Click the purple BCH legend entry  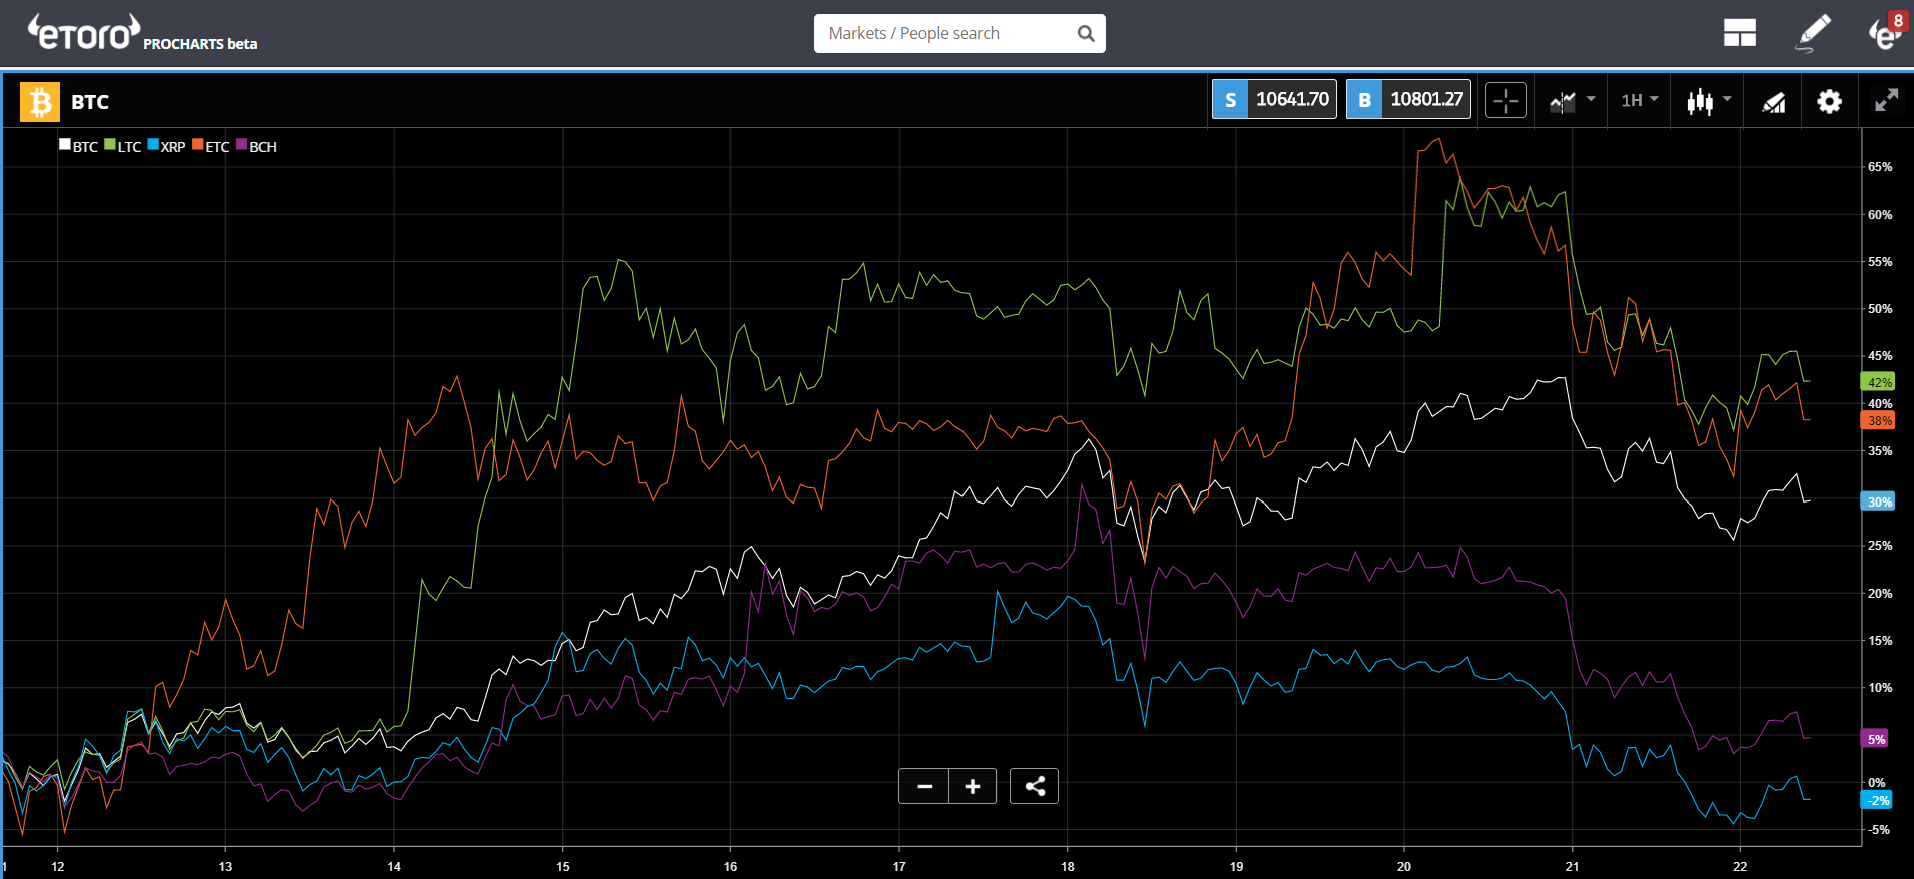256,146
